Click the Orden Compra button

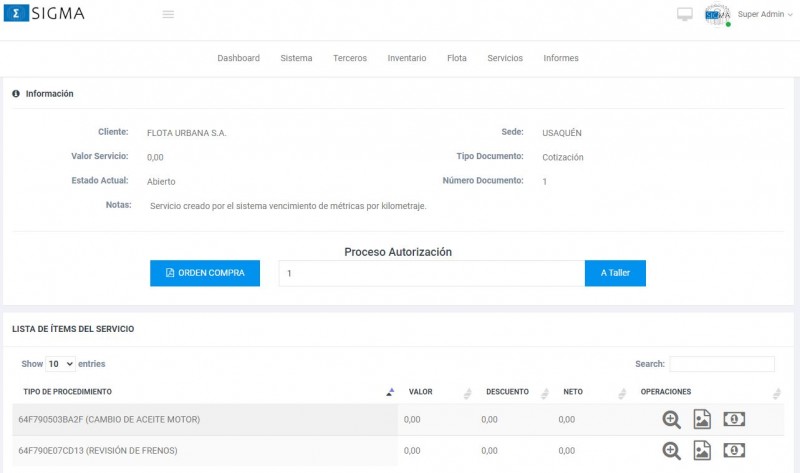pyautogui.click(x=205, y=273)
